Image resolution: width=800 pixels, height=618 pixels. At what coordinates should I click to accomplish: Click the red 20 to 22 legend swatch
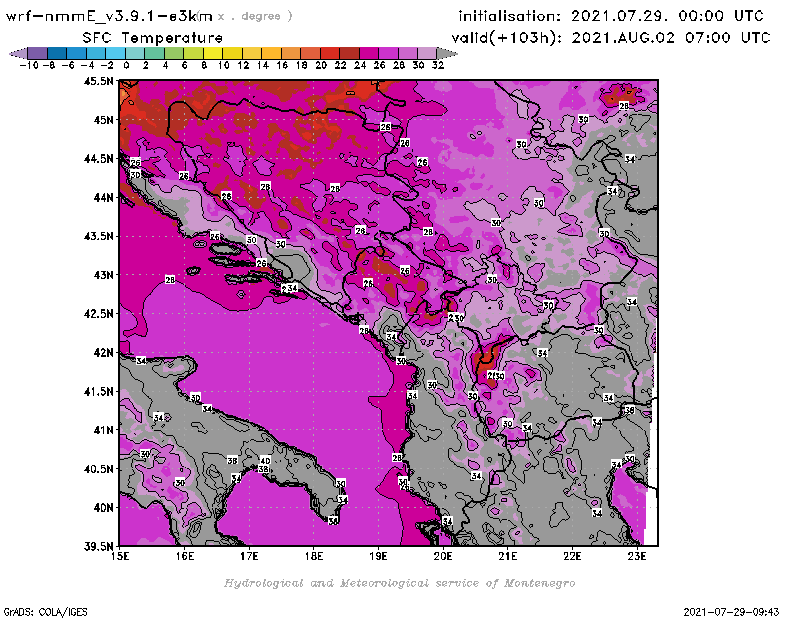click(x=330, y=53)
